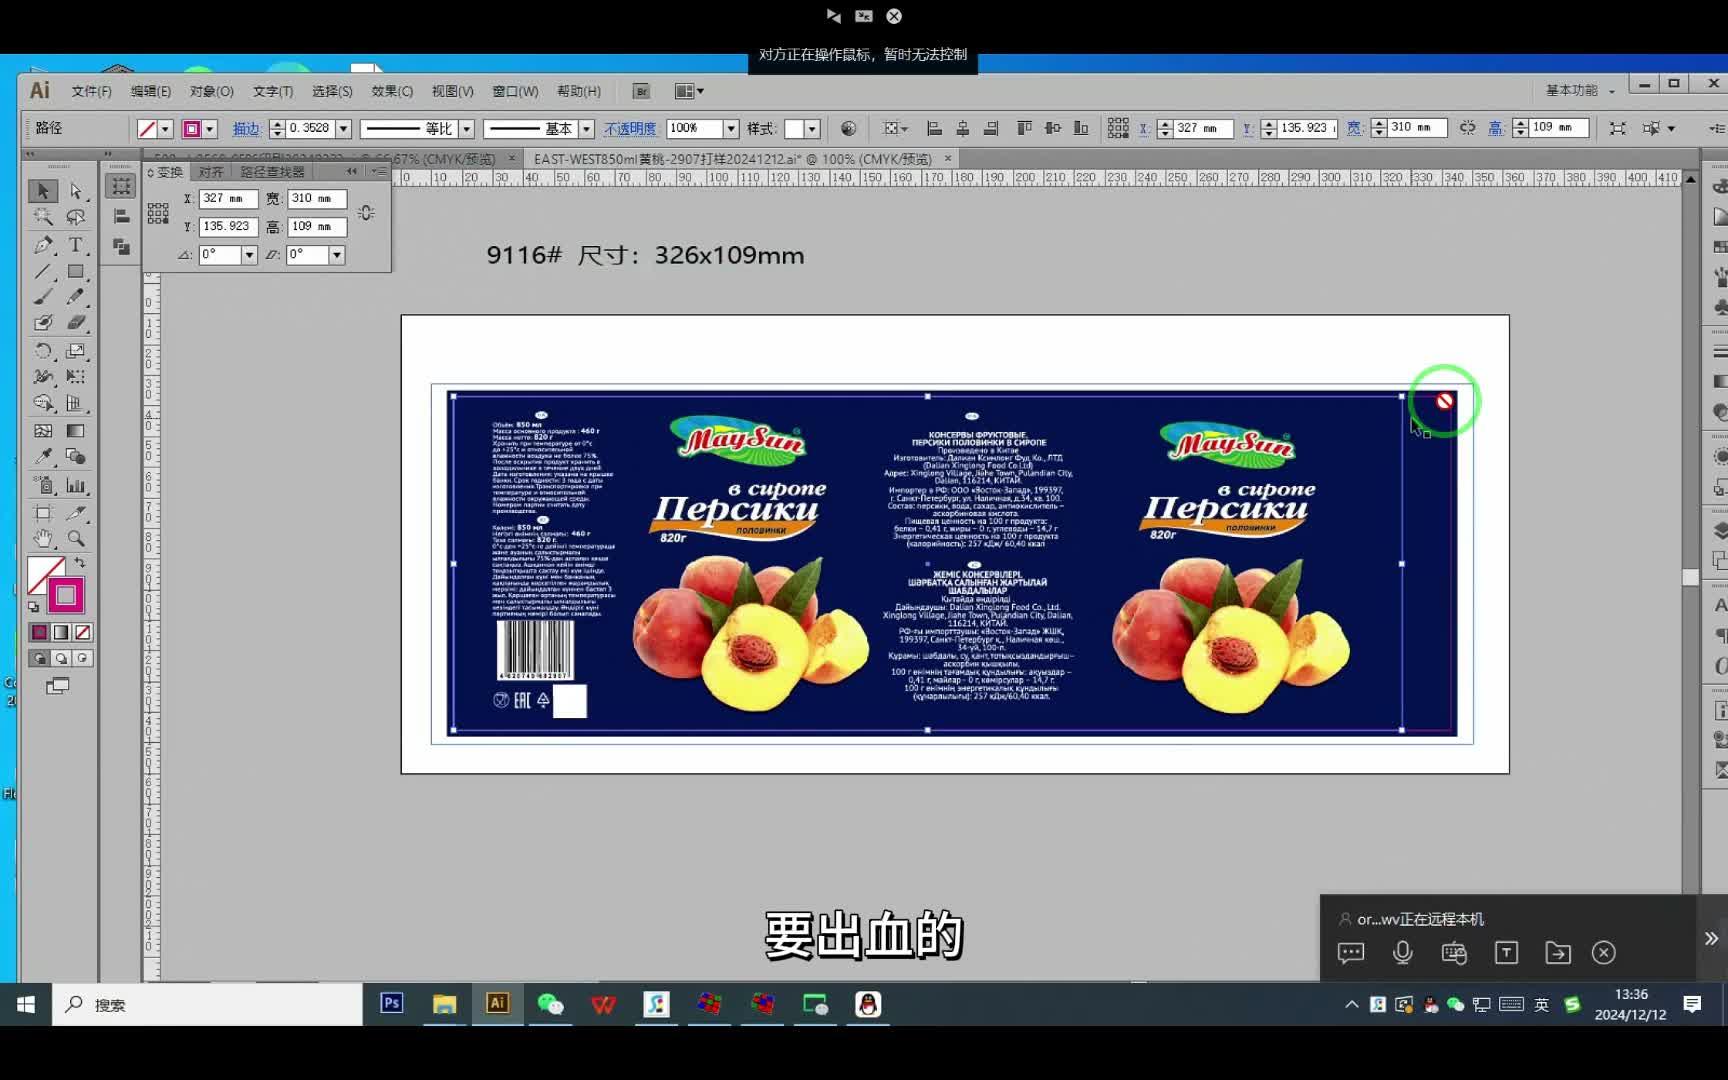Select the Line Segment tool
The image size is (1728, 1080).
click(x=42, y=271)
